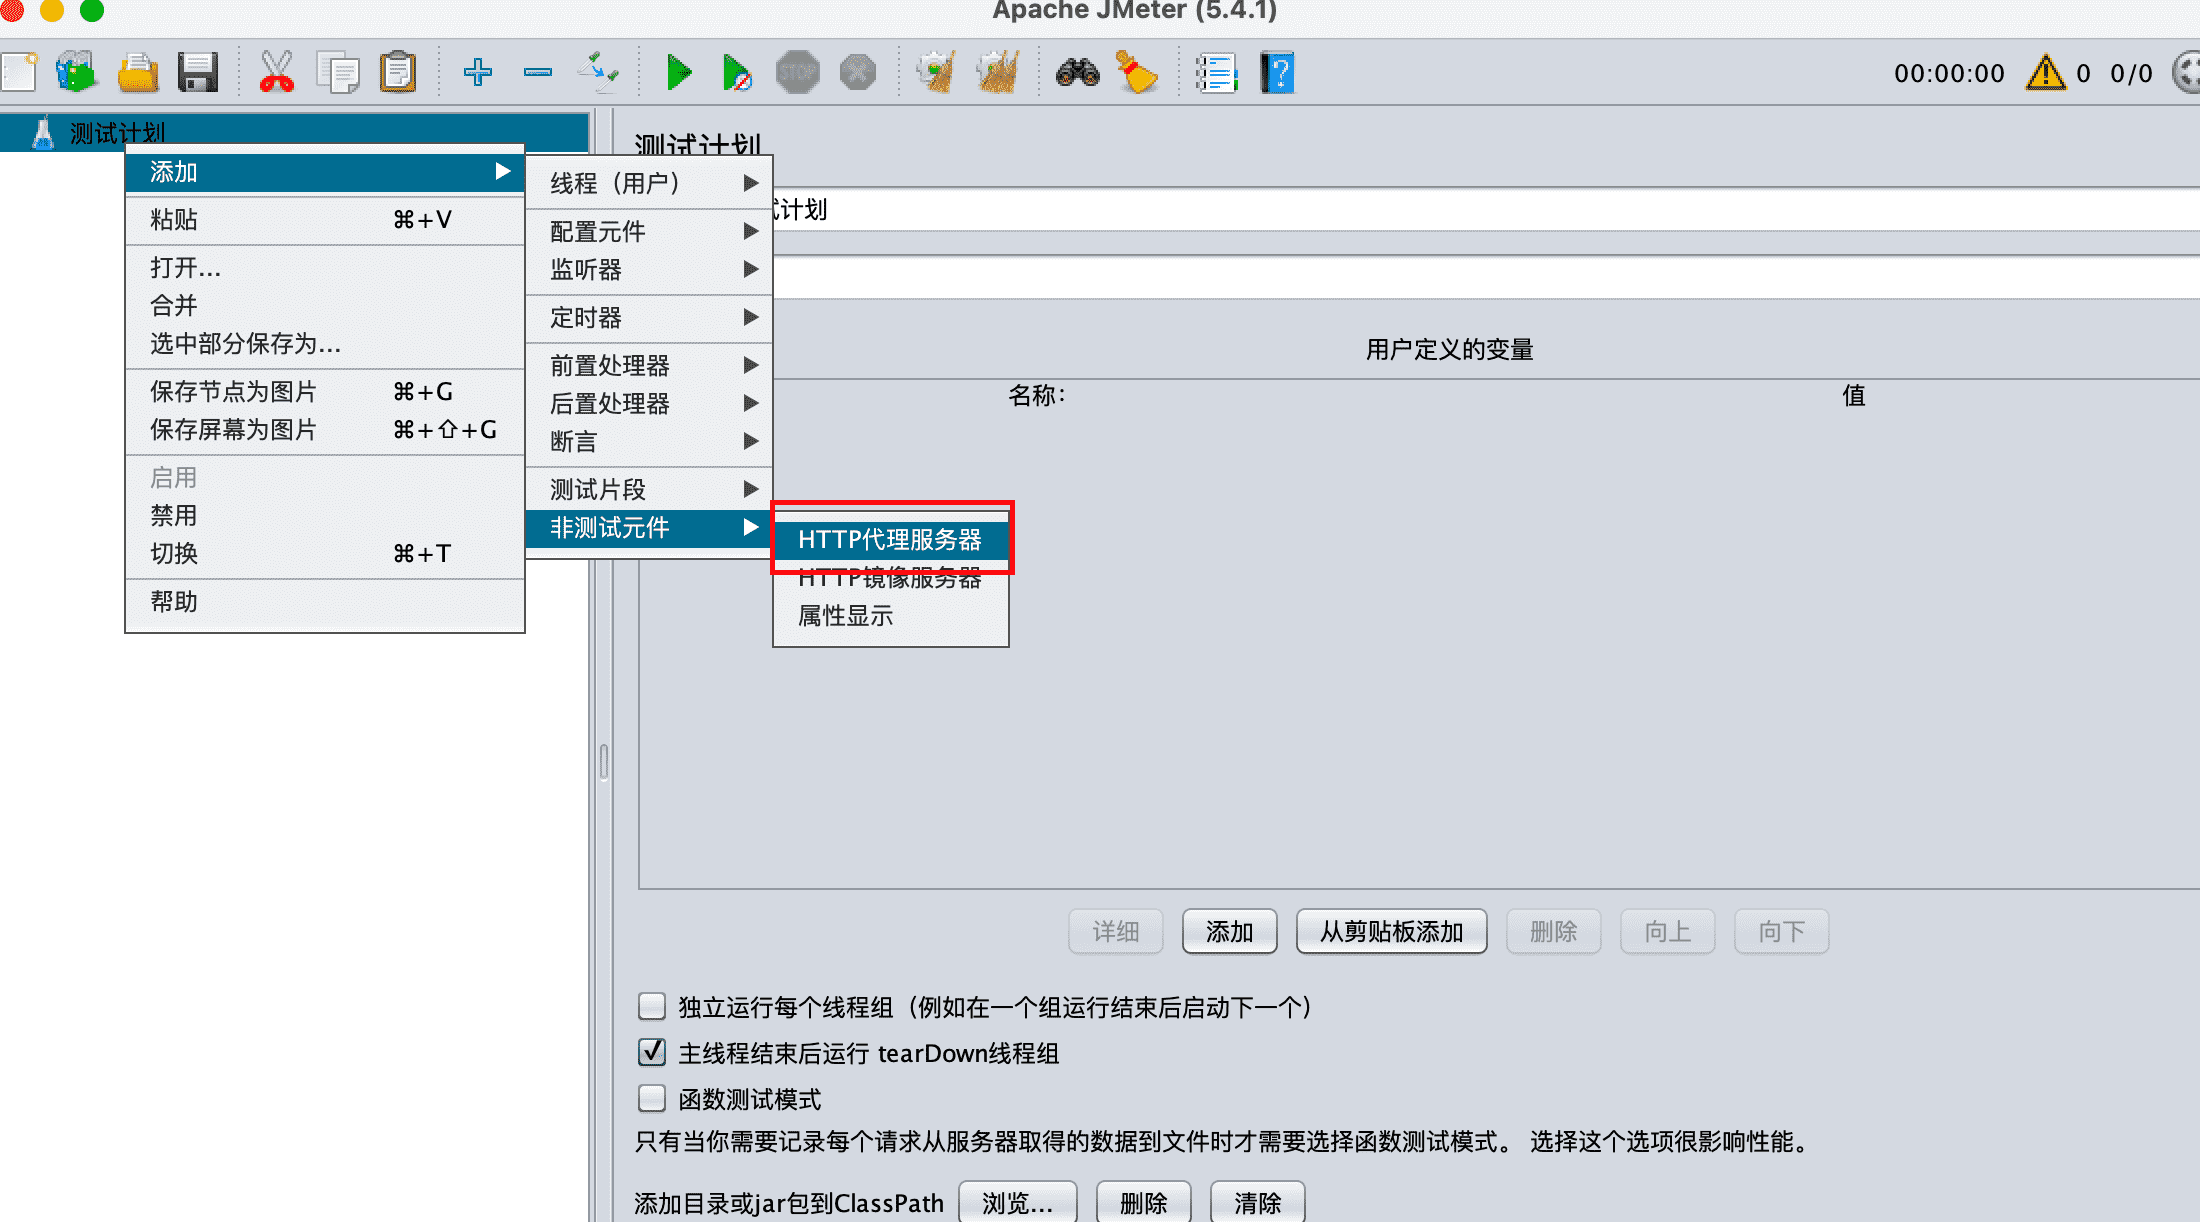Click the 浏览... ClassPath button
This screenshot has width=2200, height=1222.
[1017, 1202]
